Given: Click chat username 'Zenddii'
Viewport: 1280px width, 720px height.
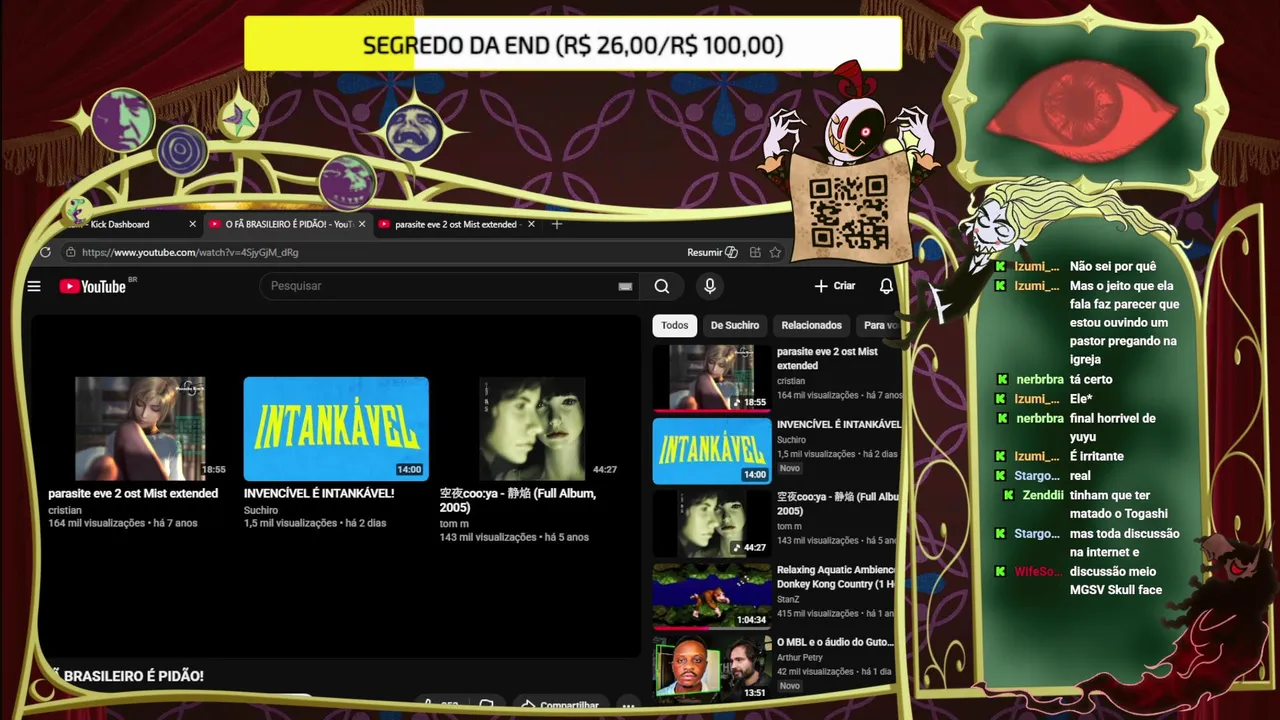Looking at the screenshot, I should (1044, 495).
